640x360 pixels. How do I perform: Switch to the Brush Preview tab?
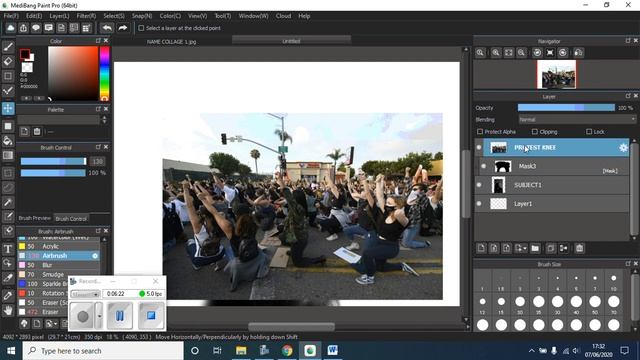pyautogui.click(x=34, y=218)
